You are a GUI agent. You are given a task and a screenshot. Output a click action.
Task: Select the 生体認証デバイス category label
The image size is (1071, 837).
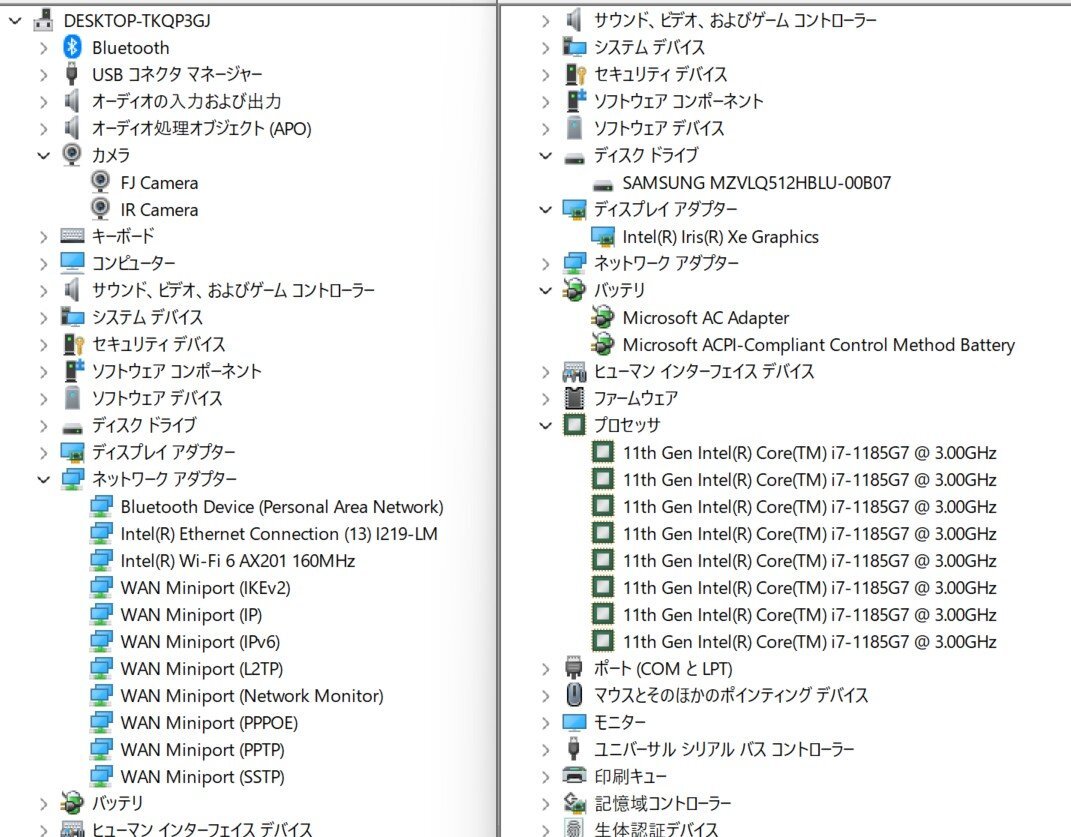[656, 829]
